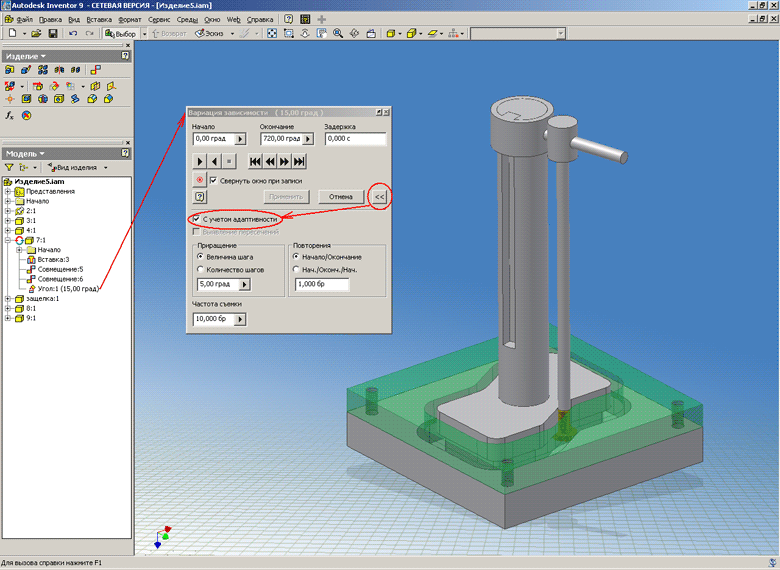Click the Open file icon
Screen dimensions: 780x570
point(36,33)
